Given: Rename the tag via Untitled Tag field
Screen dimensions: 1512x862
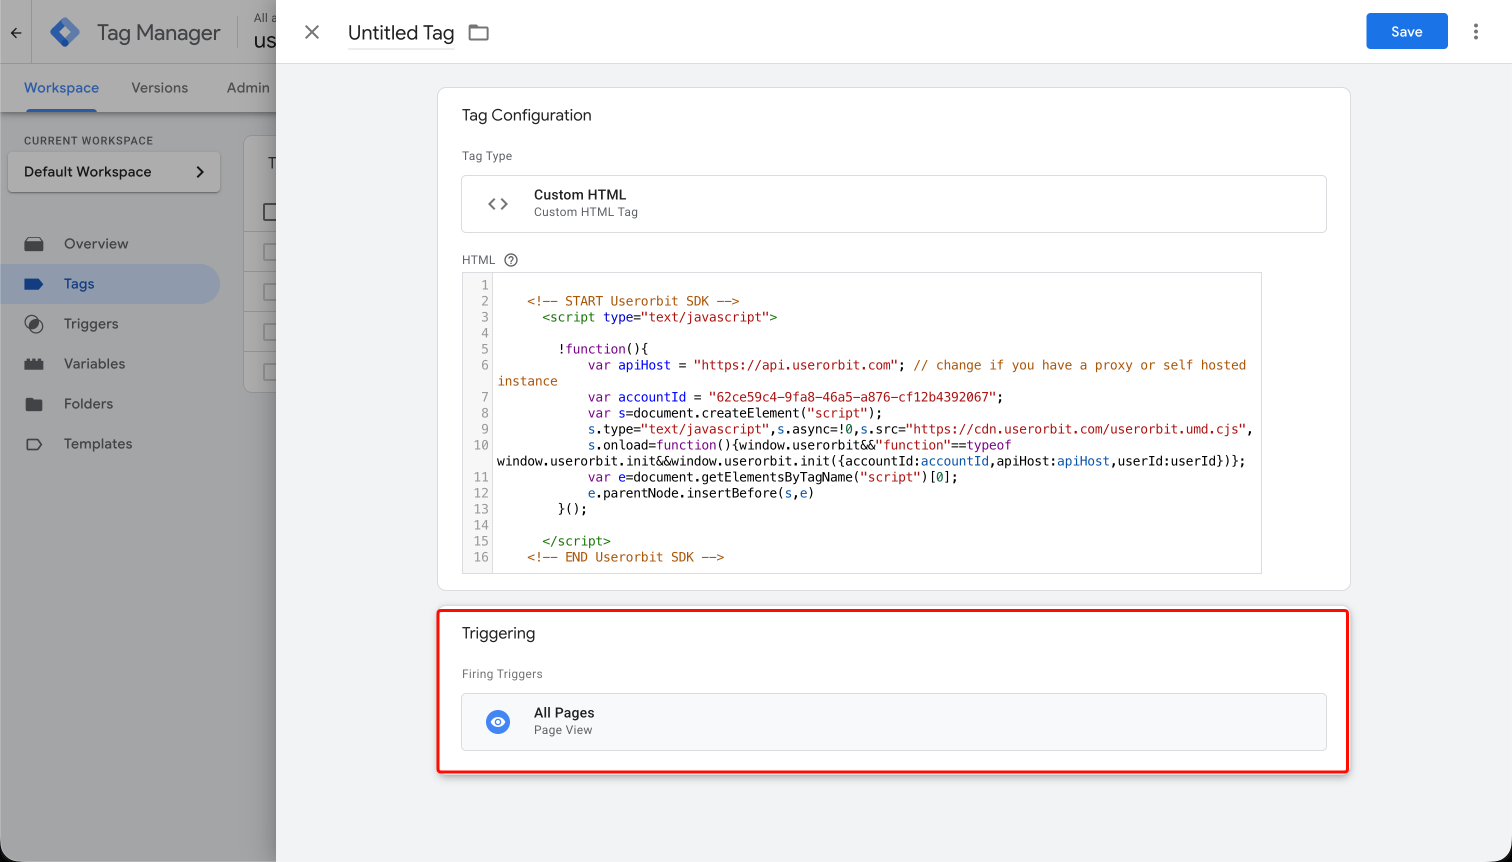Looking at the screenshot, I should (x=401, y=33).
